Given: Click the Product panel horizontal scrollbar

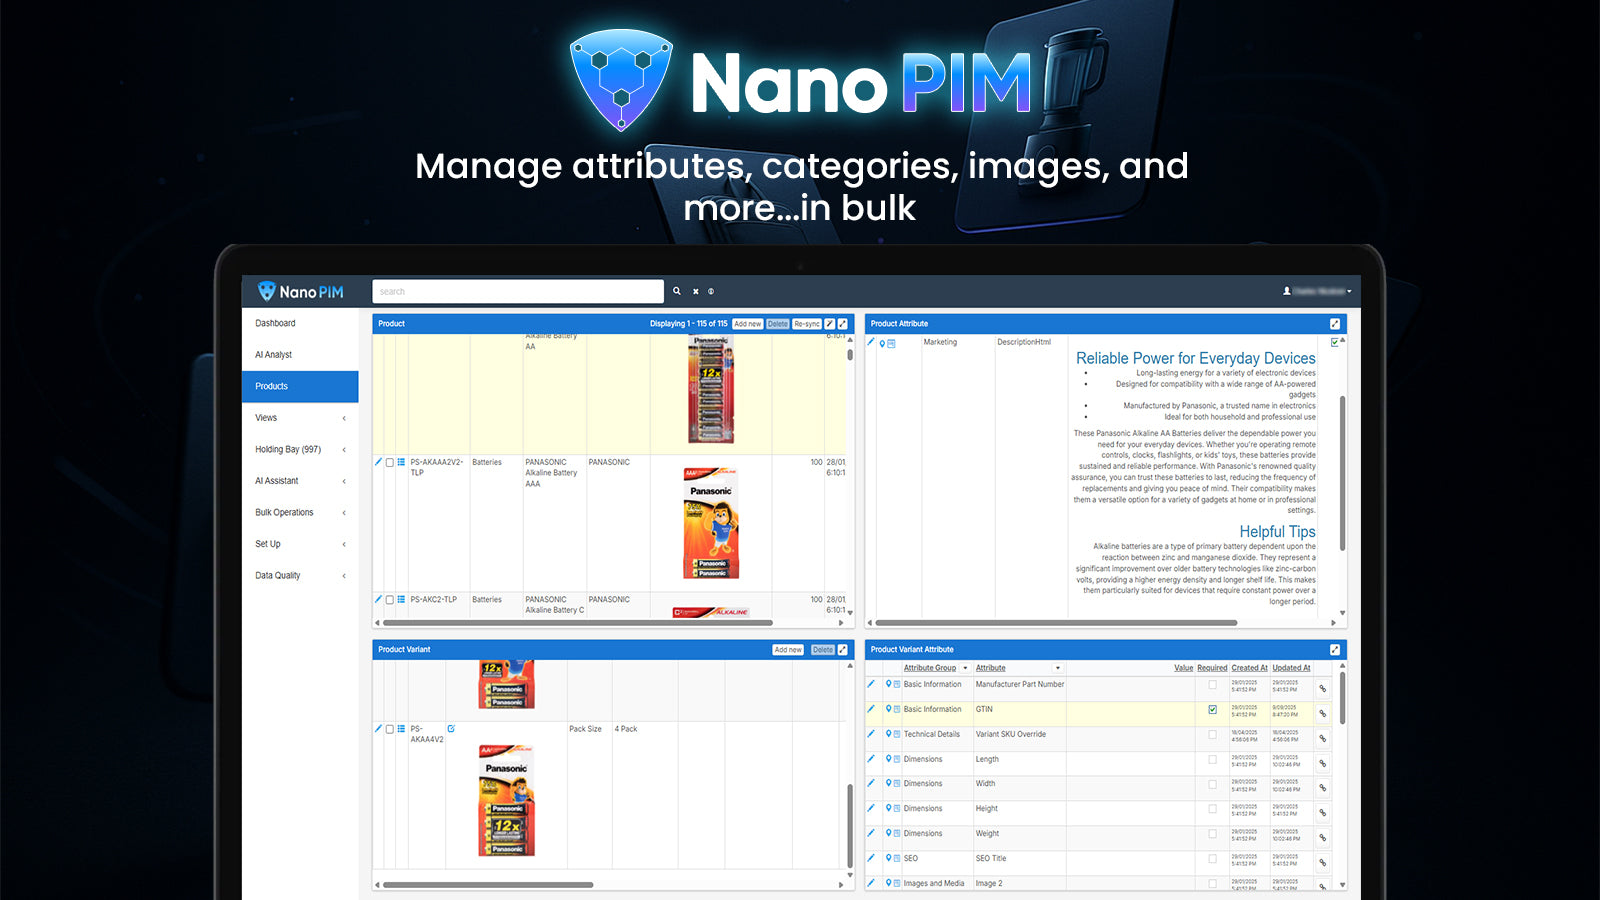Looking at the screenshot, I should pyautogui.click(x=577, y=623).
